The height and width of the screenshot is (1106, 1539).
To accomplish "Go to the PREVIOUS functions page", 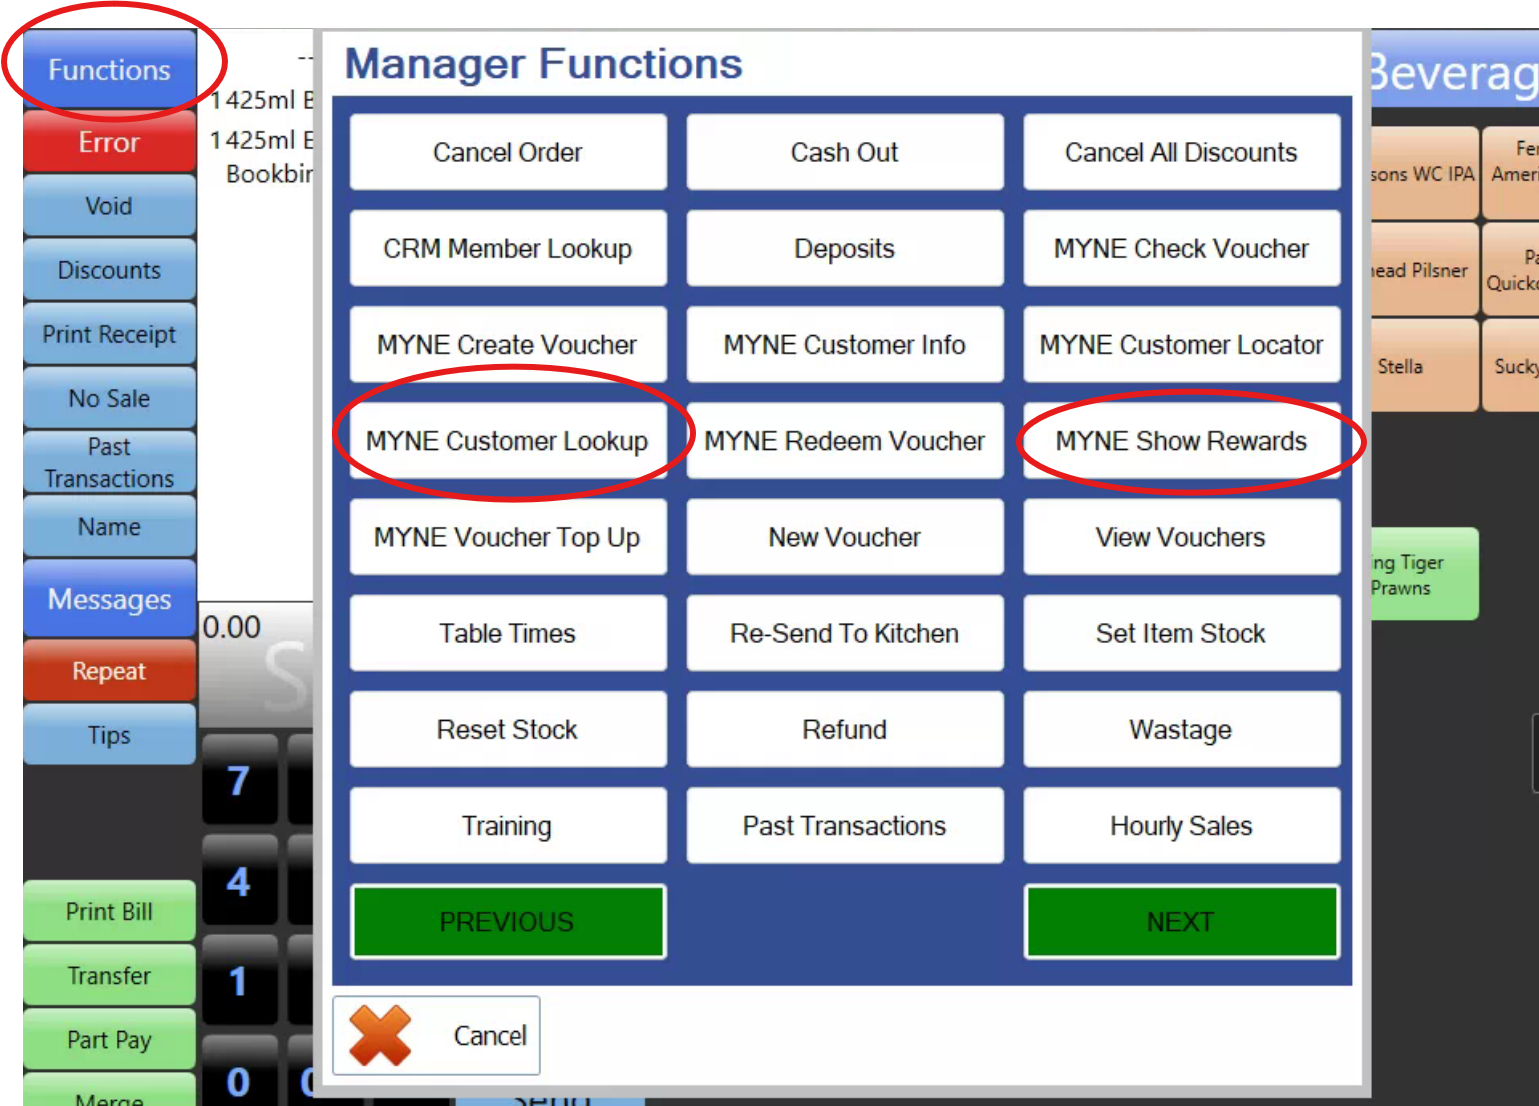I will pyautogui.click(x=508, y=921).
